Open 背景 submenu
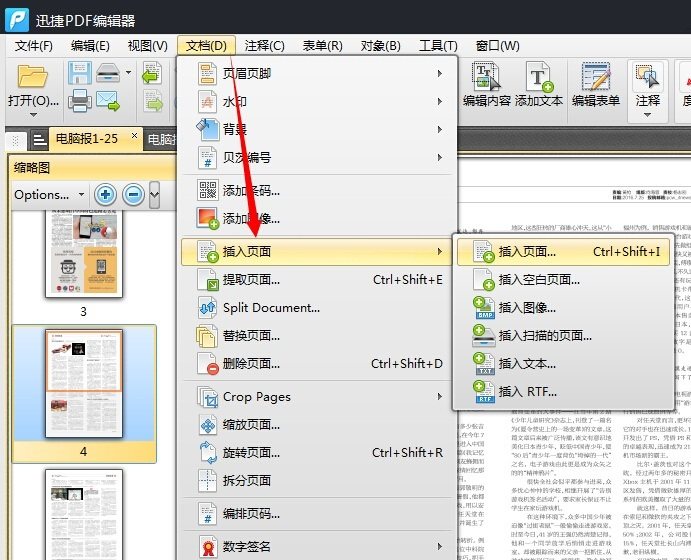 (x=317, y=129)
